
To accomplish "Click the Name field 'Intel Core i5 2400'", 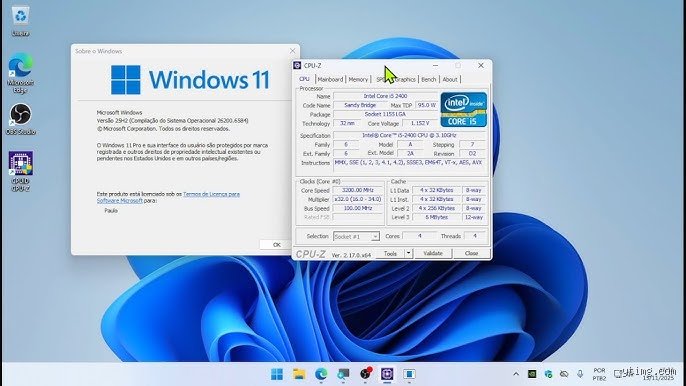I will click(x=385, y=96).
